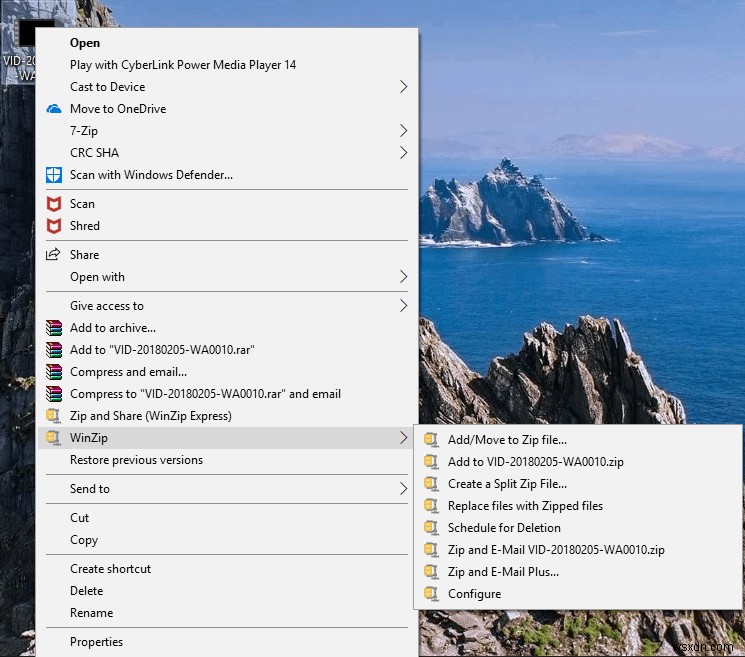Select Compress to "VID-20180205-WA0010.rar" and email
The width and height of the screenshot is (745, 657).
click(227, 394)
